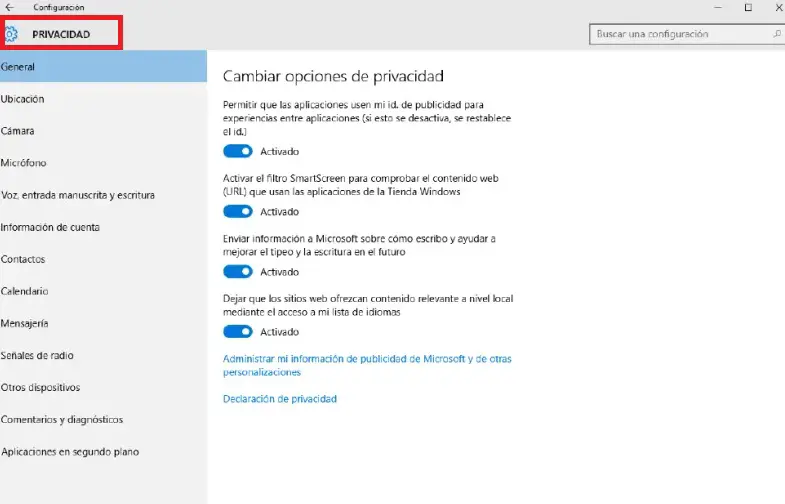The height and width of the screenshot is (504, 785).
Task: Click the search magnifier icon
Action: click(777, 34)
